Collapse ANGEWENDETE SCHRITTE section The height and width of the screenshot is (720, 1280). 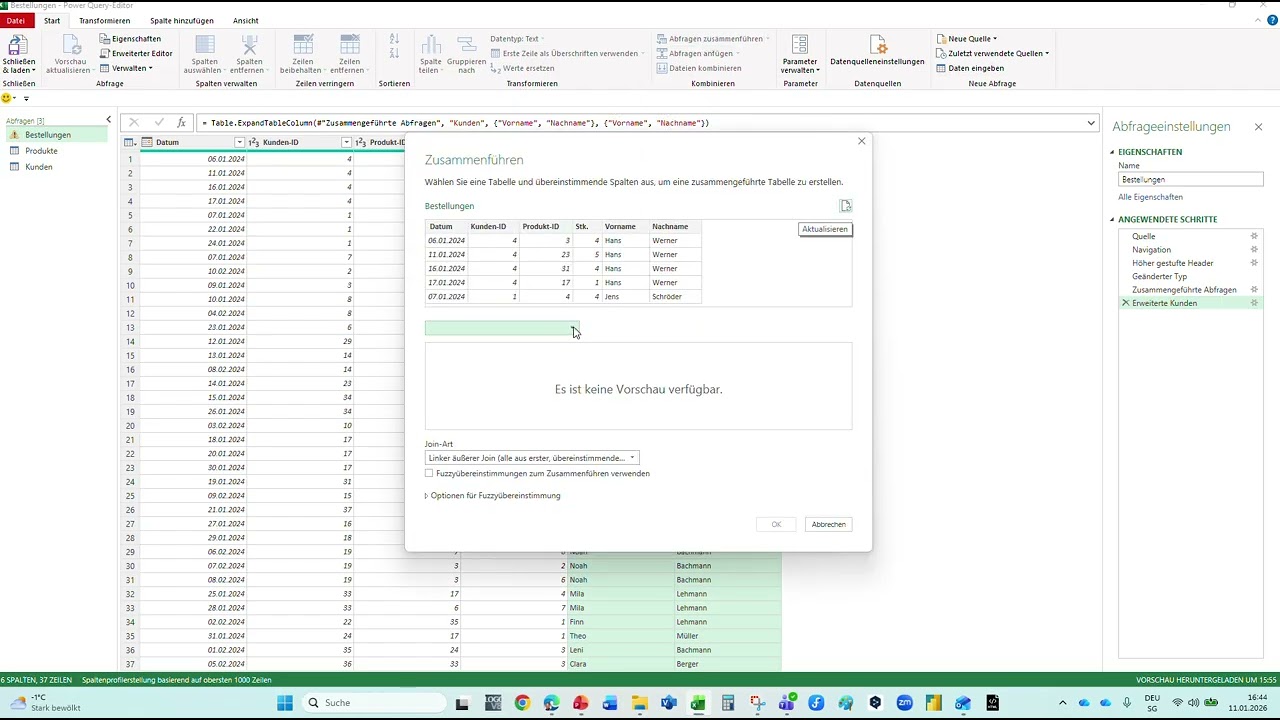click(x=1112, y=219)
